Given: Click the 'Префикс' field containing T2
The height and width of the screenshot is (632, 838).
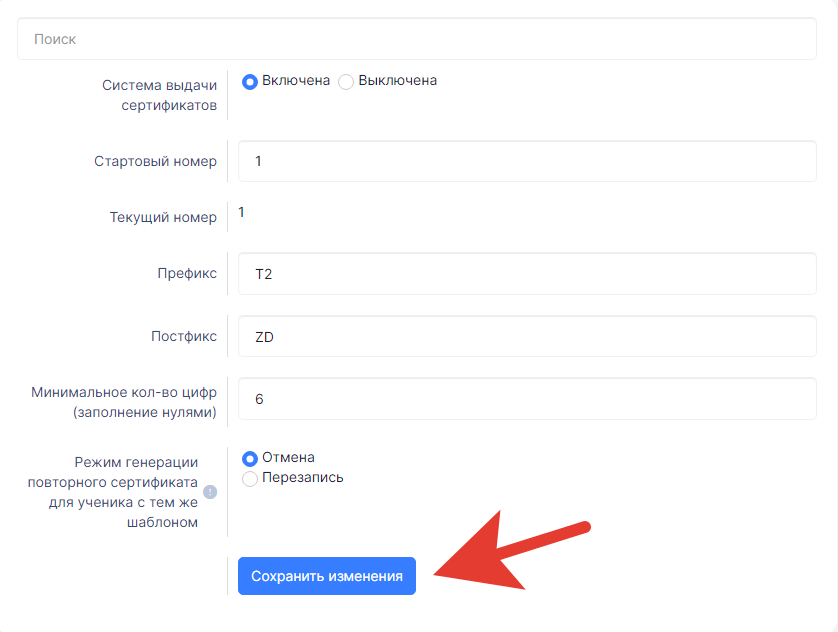Looking at the screenshot, I should pos(527,274).
